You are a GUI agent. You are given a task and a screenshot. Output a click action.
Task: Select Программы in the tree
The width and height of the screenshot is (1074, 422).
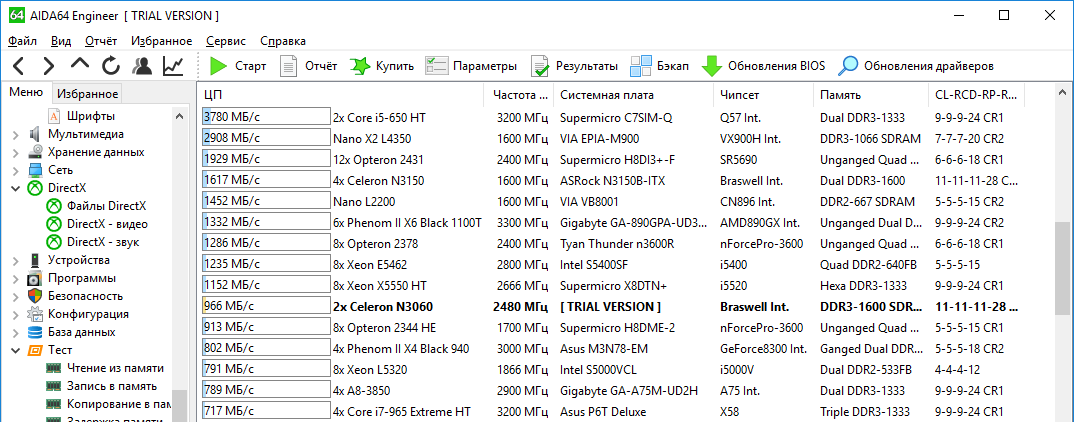pyautogui.click(x=82, y=277)
